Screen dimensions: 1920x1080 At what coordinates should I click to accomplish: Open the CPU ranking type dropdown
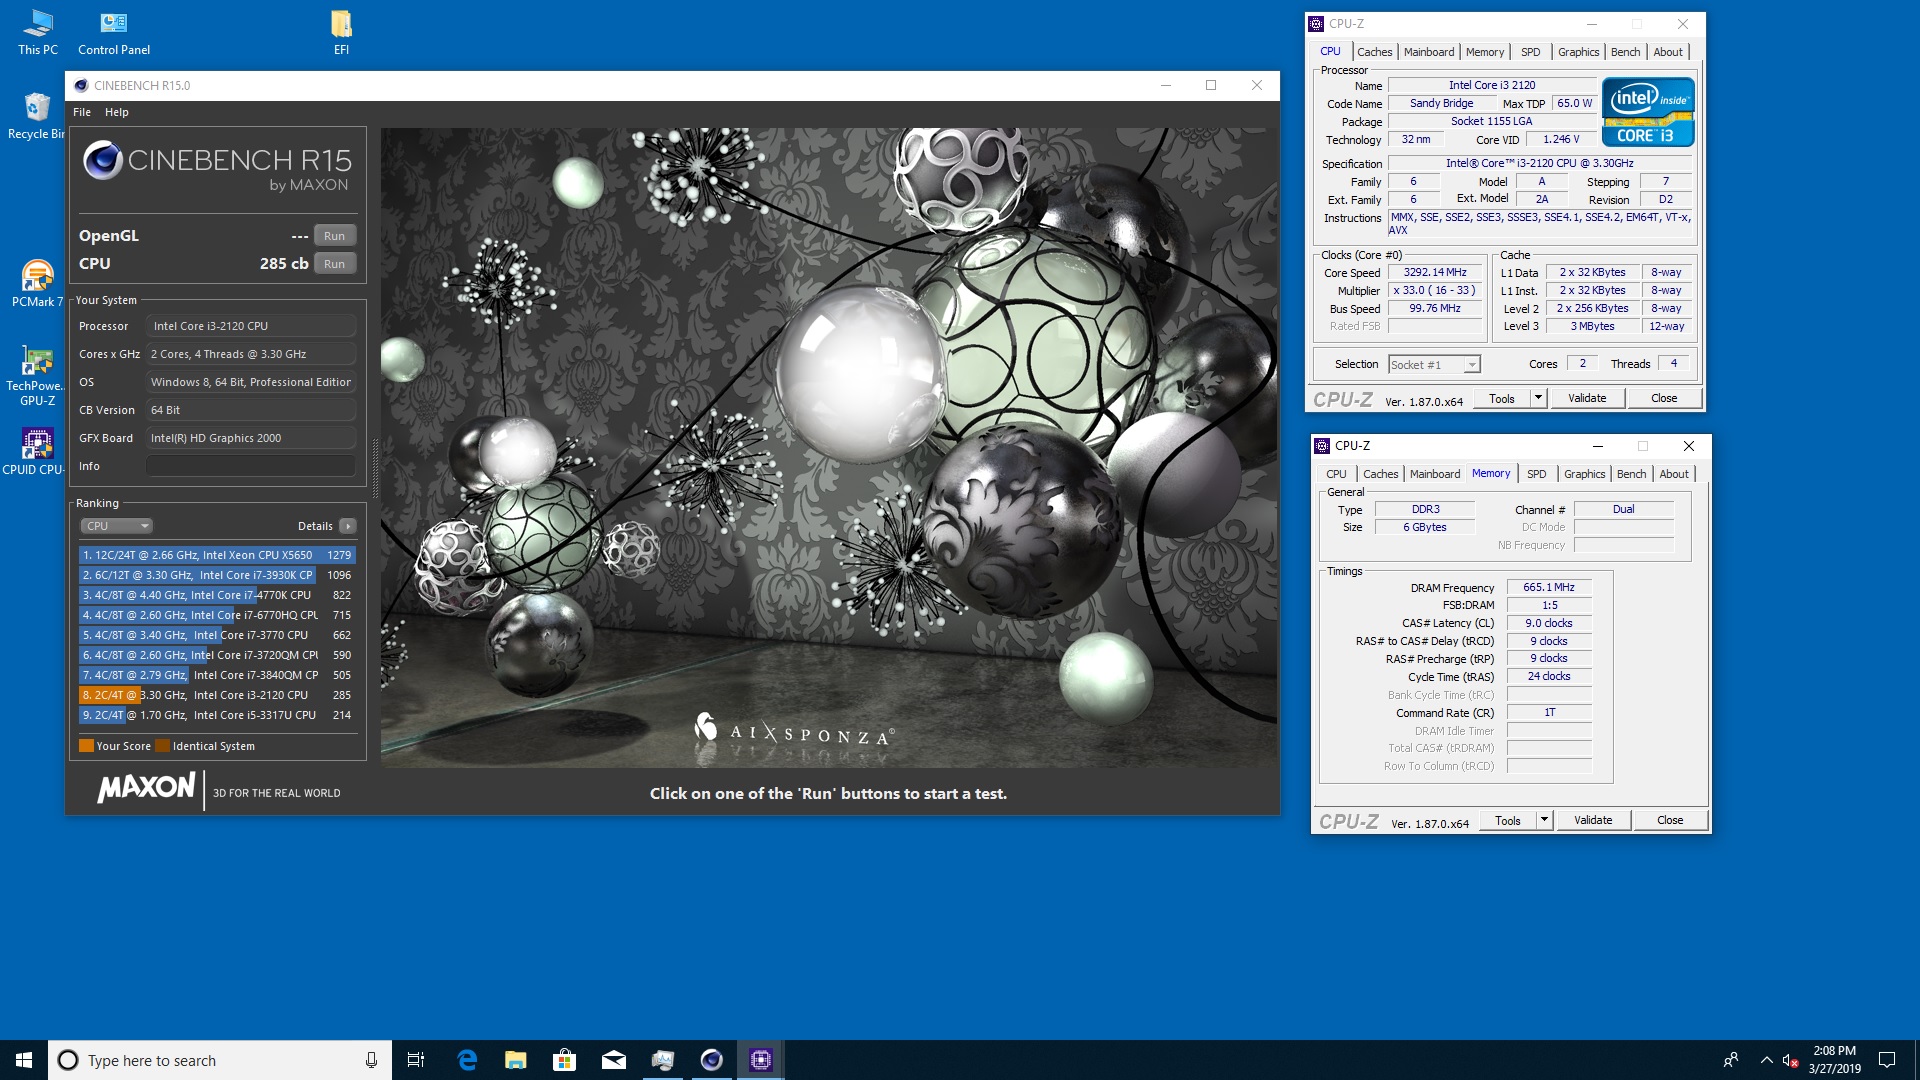click(116, 526)
